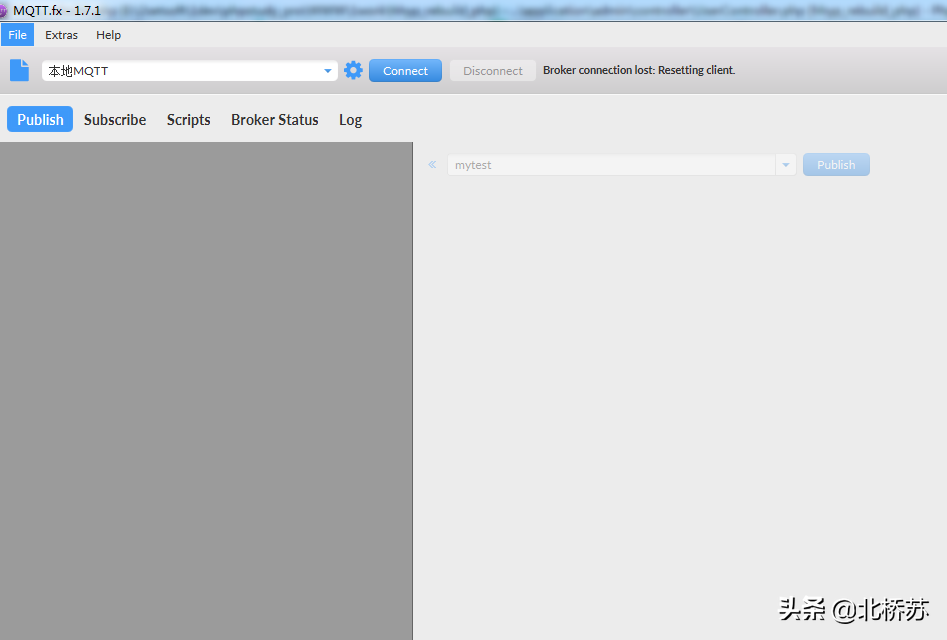Image resolution: width=947 pixels, height=640 pixels.
Task: Click the Connect button
Action: pyautogui.click(x=405, y=71)
